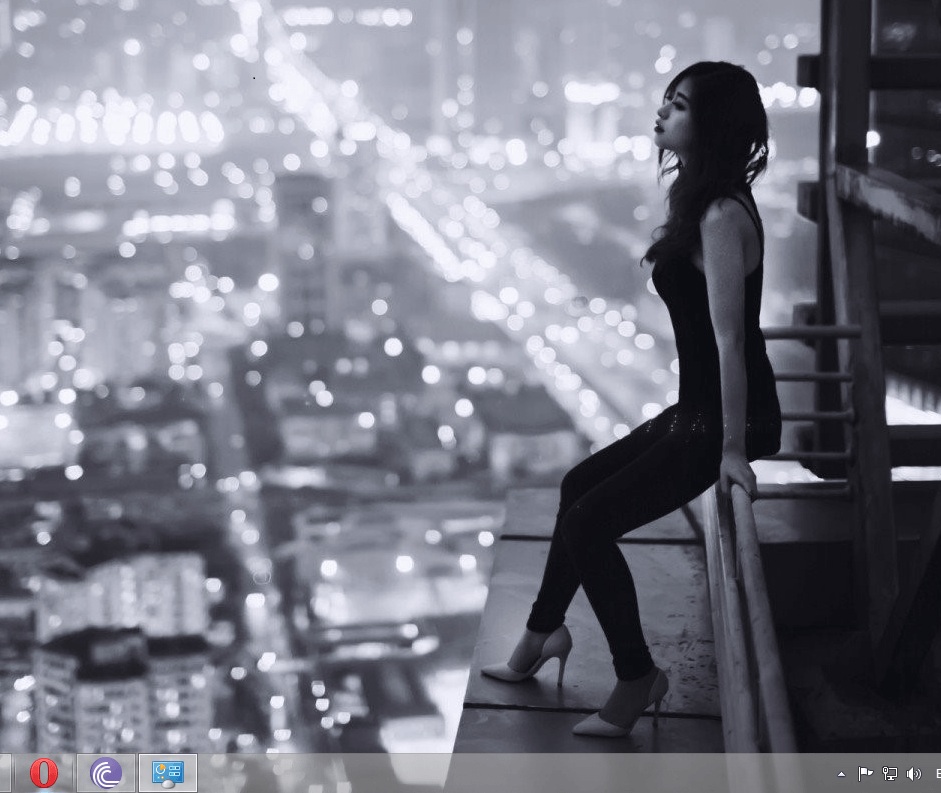Viewport: 941px width, 793px height.
Task: Click the network connection tray icon
Action: pos(889,774)
